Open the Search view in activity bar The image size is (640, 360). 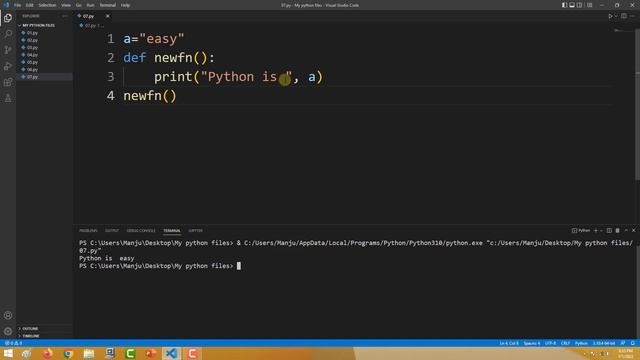8,34
